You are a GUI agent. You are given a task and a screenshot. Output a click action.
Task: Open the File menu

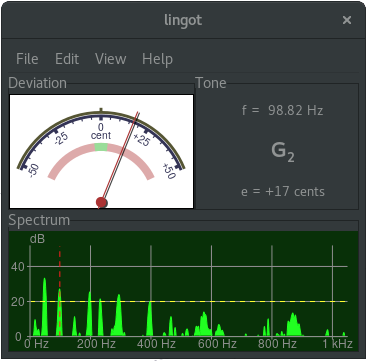pos(27,59)
